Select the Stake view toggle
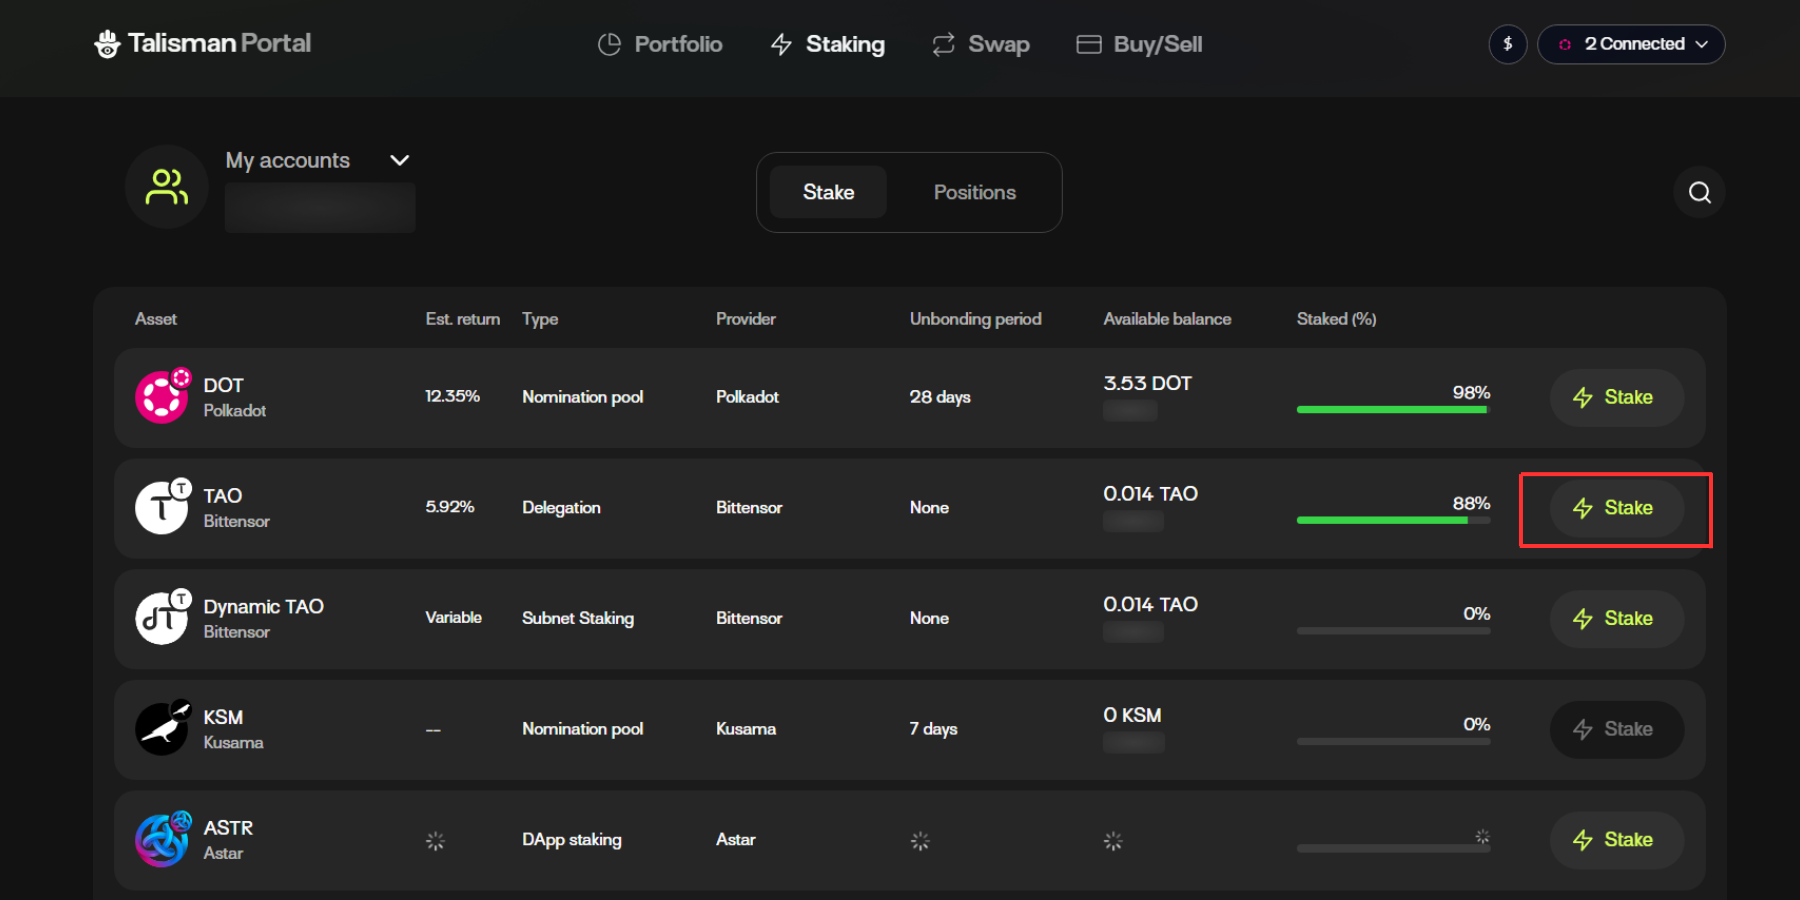 (828, 192)
